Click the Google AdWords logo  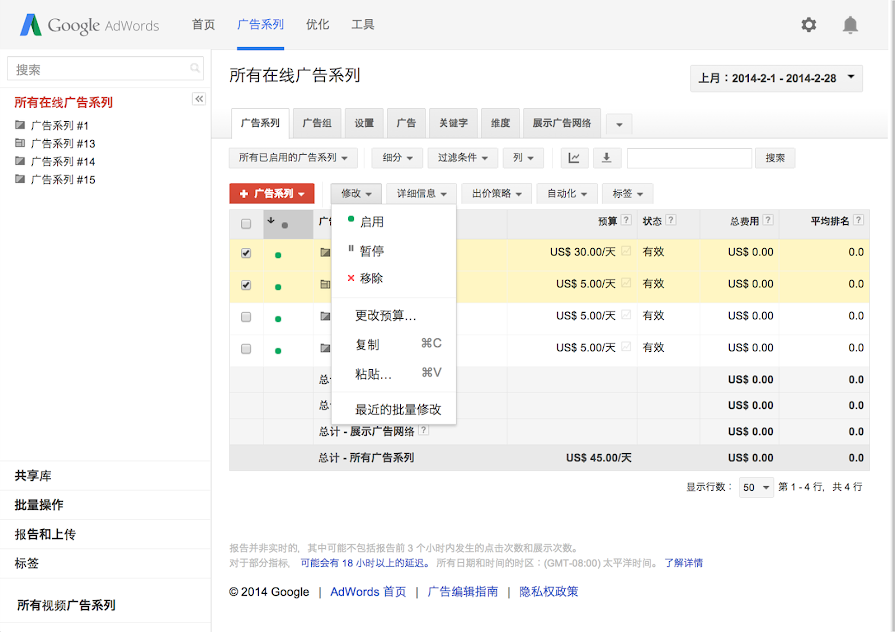pos(90,25)
